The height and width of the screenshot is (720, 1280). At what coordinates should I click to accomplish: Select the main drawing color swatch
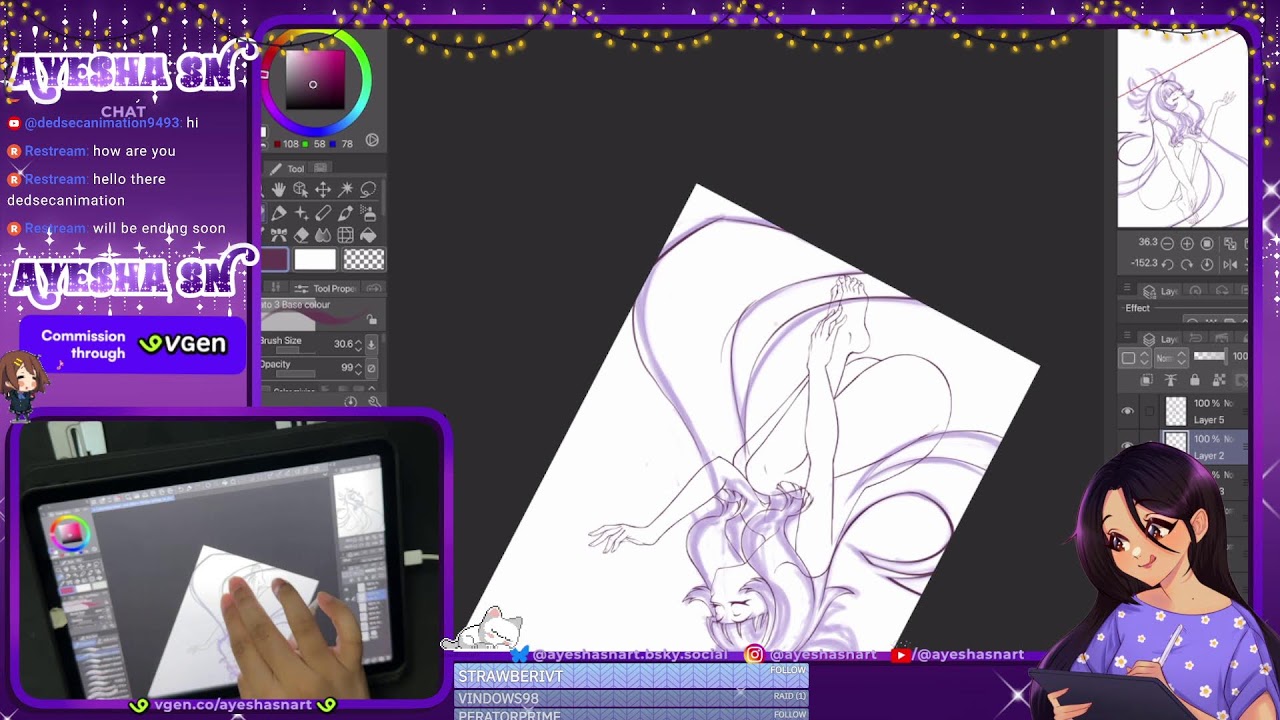click(x=275, y=260)
